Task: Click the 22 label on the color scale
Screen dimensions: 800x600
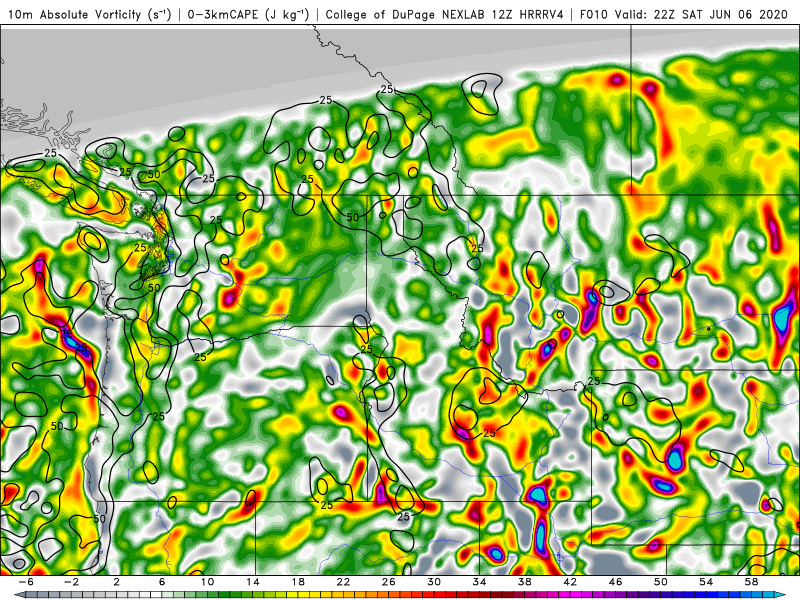Action: point(343,582)
